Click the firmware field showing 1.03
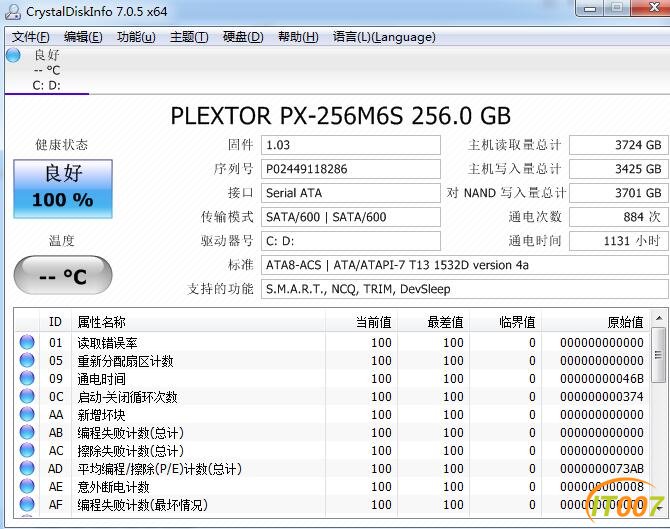The width and height of the screenshot is (670, 529). click(x=351, y=145)
